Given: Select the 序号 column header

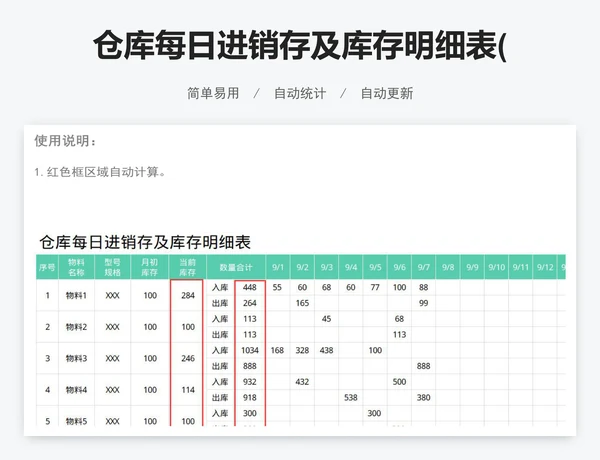Looking at the screenshot, I should [47, 267].
